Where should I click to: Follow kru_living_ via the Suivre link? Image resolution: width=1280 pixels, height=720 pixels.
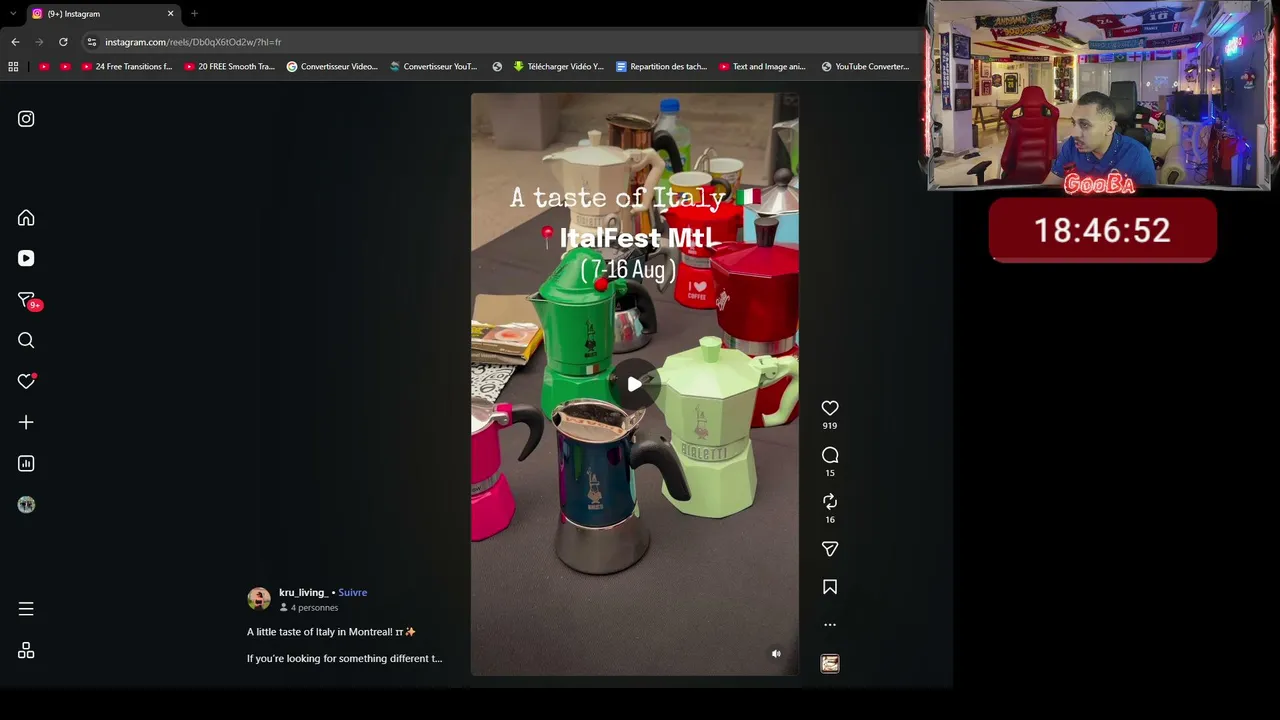352,593
